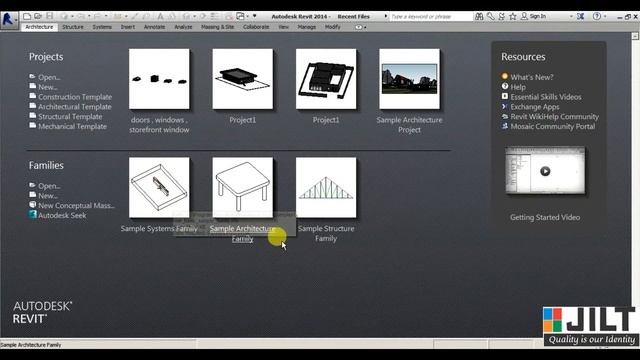
Task: Click the Favorites star icon
Action: click(x=513, y=16)
